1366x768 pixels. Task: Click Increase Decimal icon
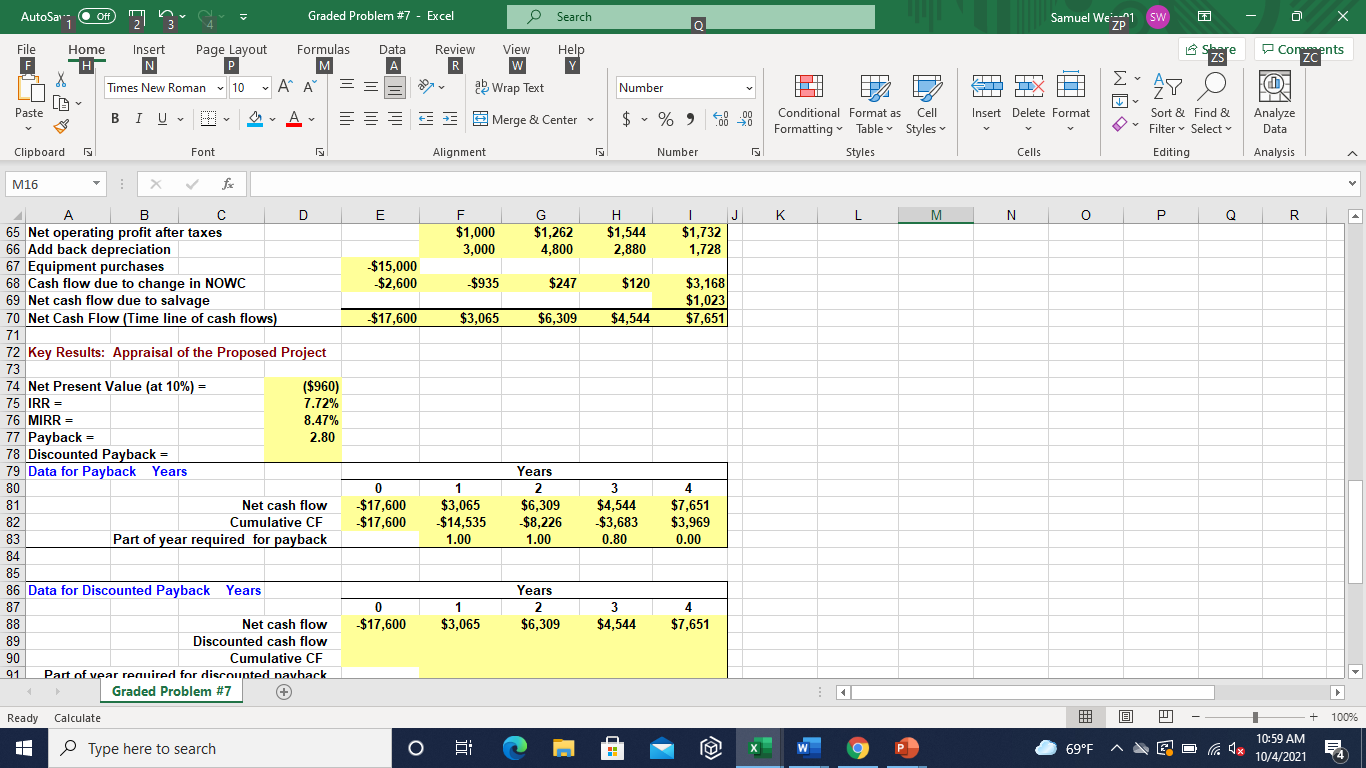coord(719,120)
